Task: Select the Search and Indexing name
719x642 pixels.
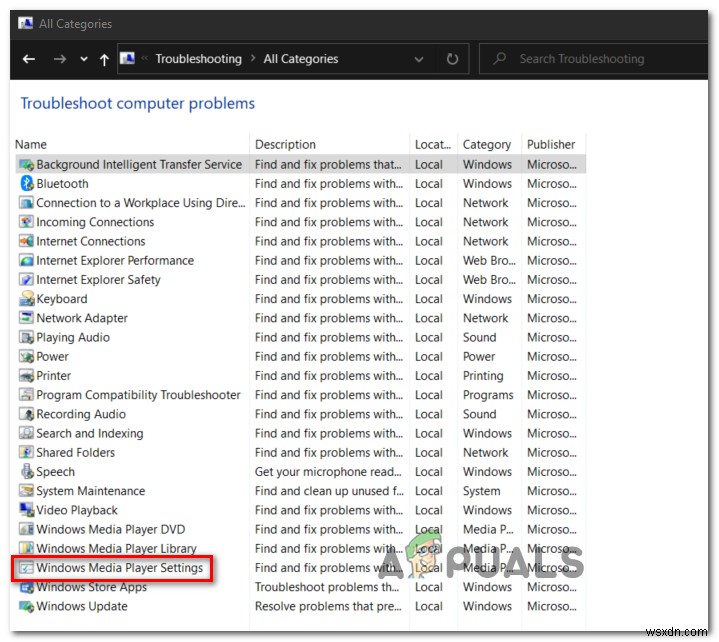Action: [89, 433]
